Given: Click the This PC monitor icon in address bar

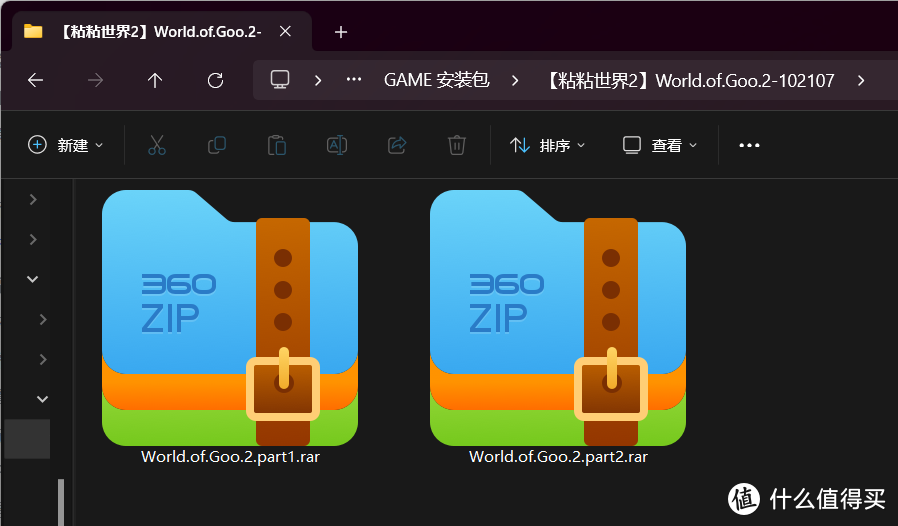Looking at the screenshot, I should point(280,80).
